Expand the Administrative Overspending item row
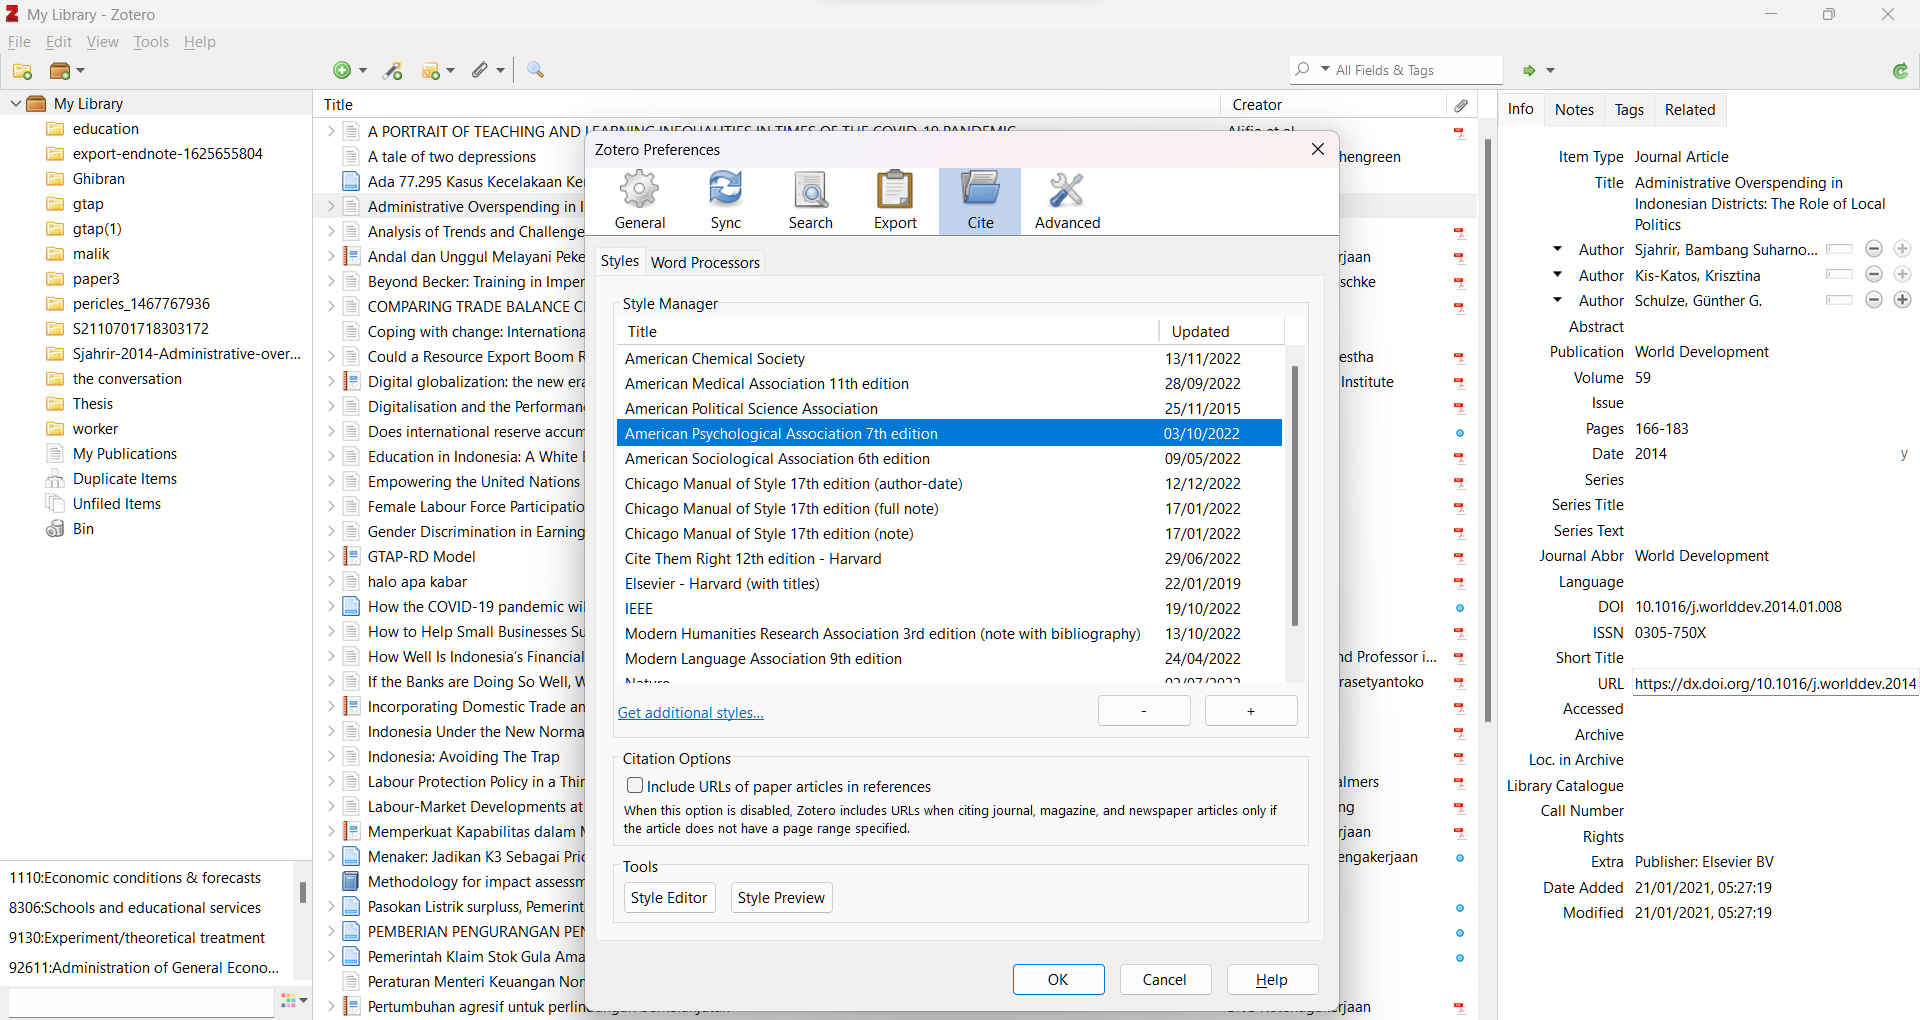Image resolution: width=1920 pixels, height=1020 pixels. 331,207
